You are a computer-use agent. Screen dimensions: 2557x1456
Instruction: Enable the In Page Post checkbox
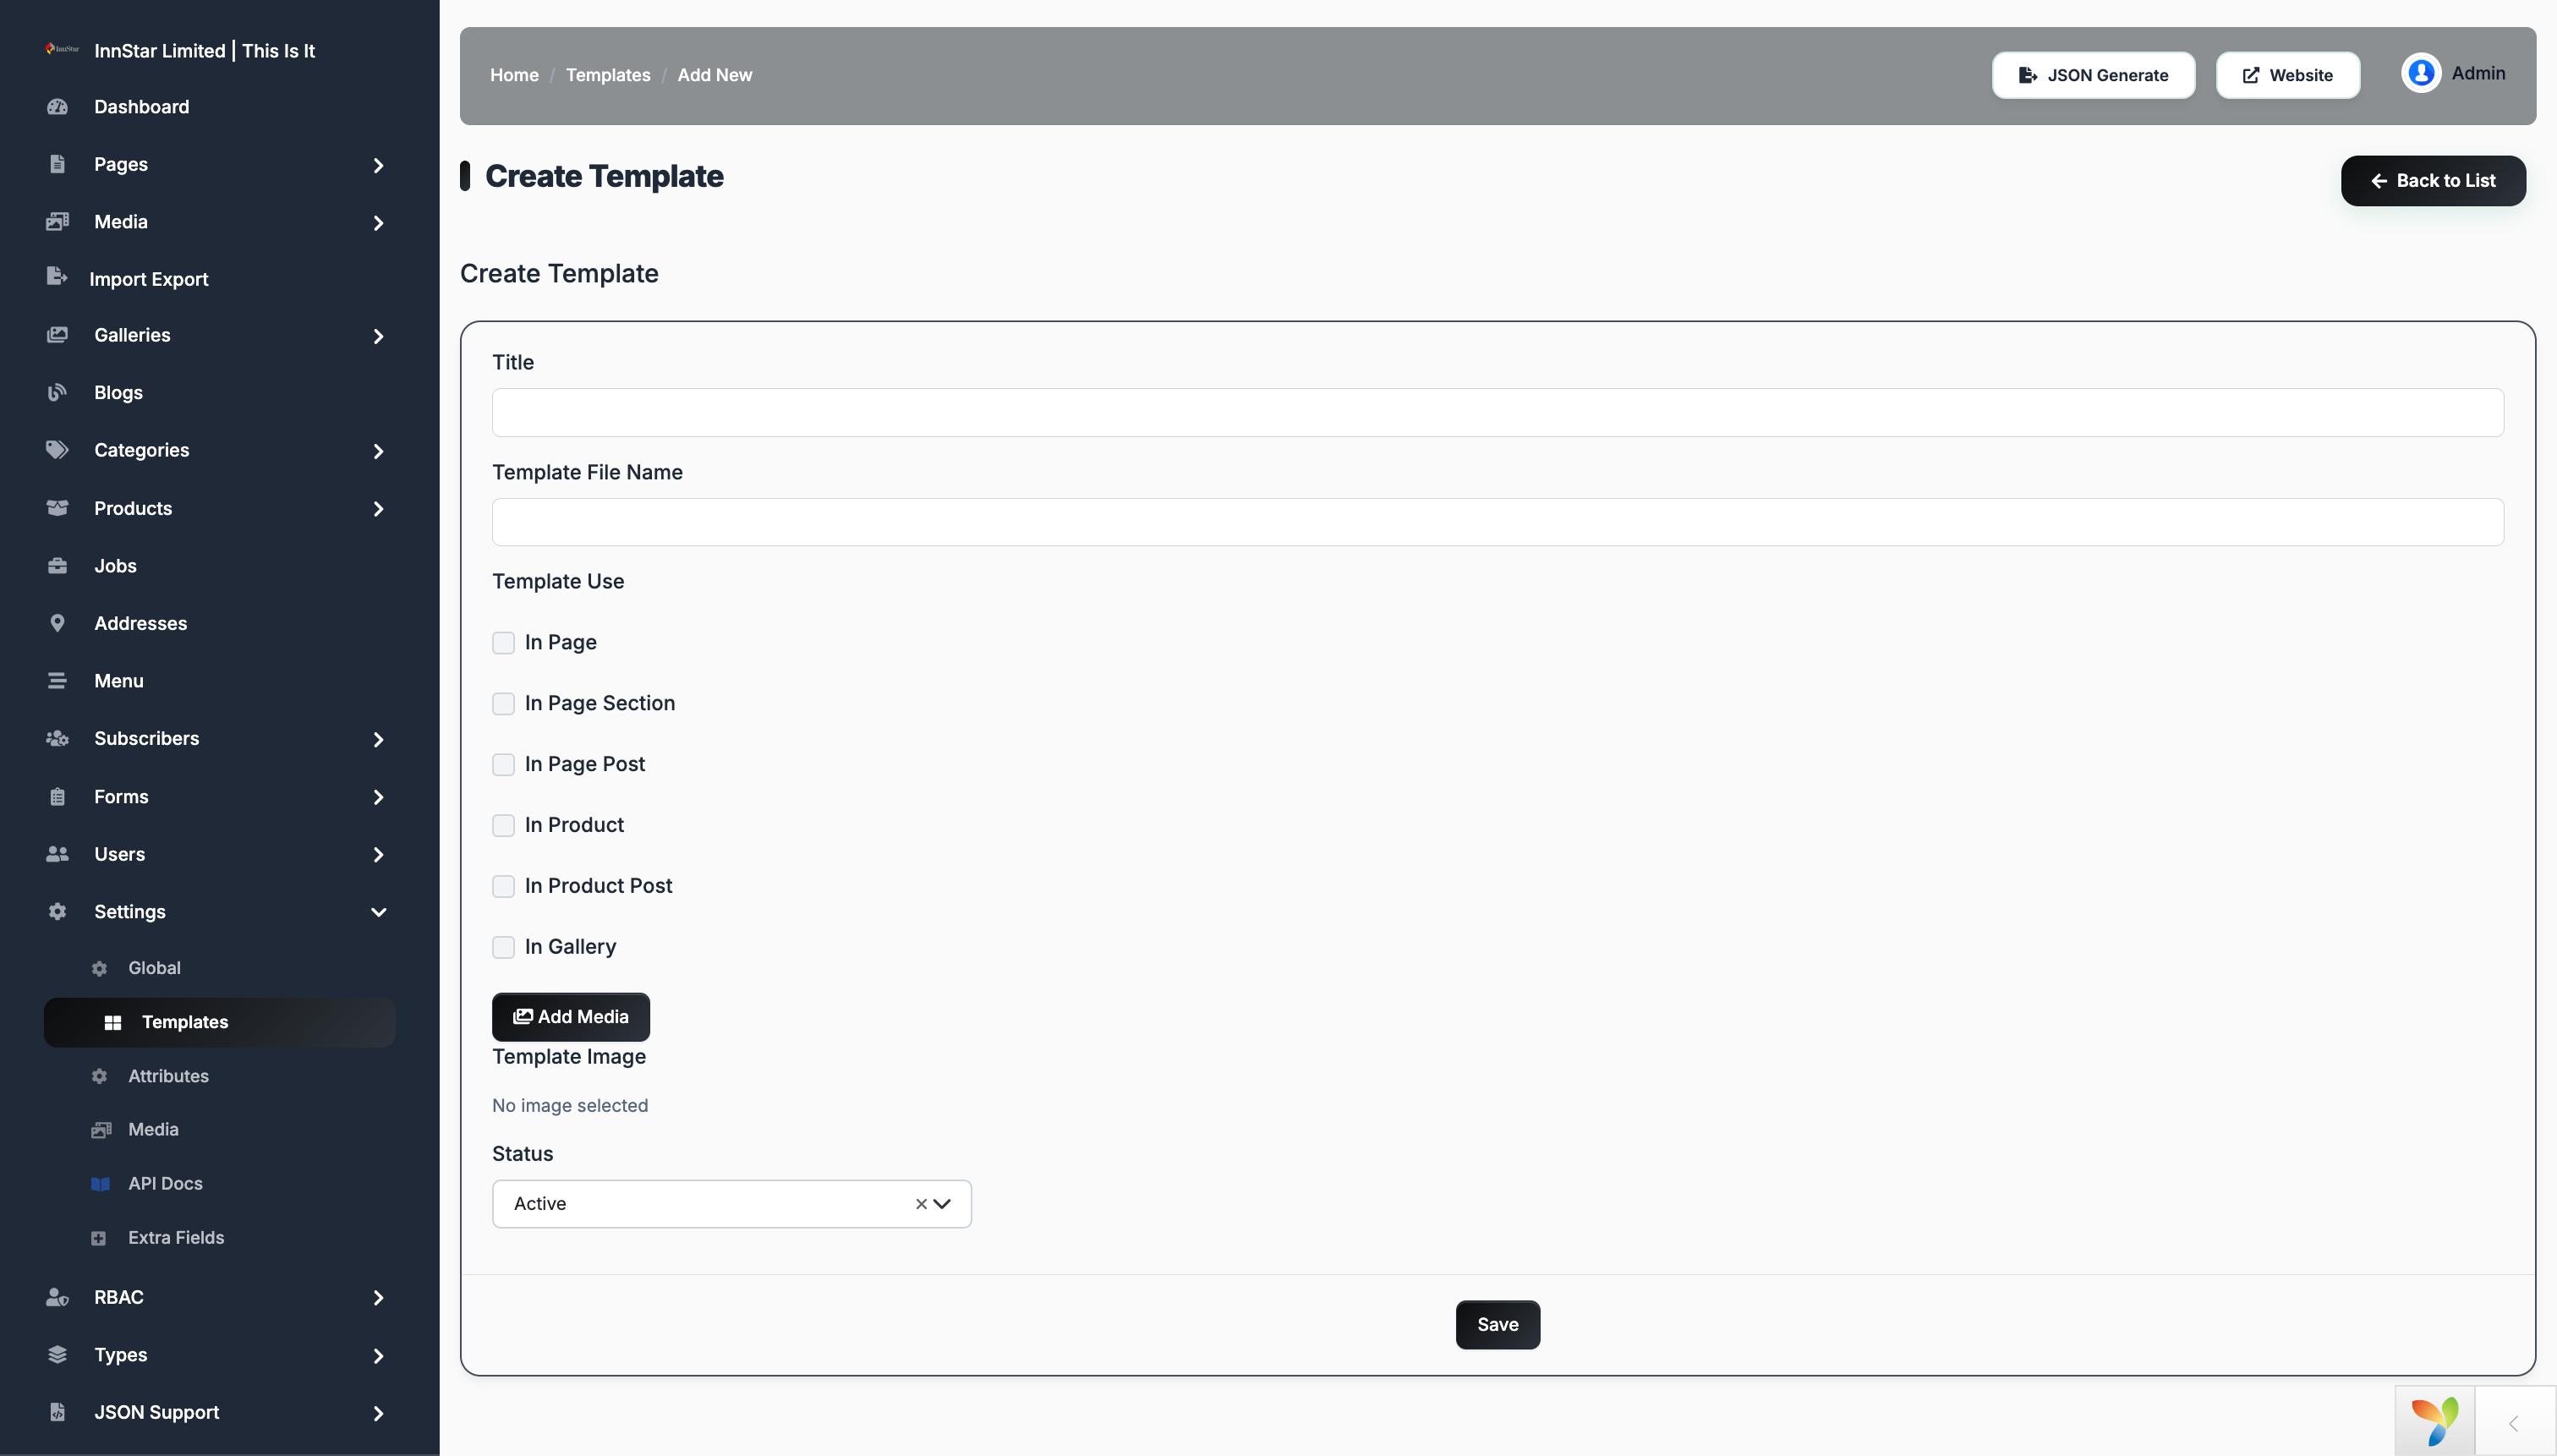tap(503, 765)
